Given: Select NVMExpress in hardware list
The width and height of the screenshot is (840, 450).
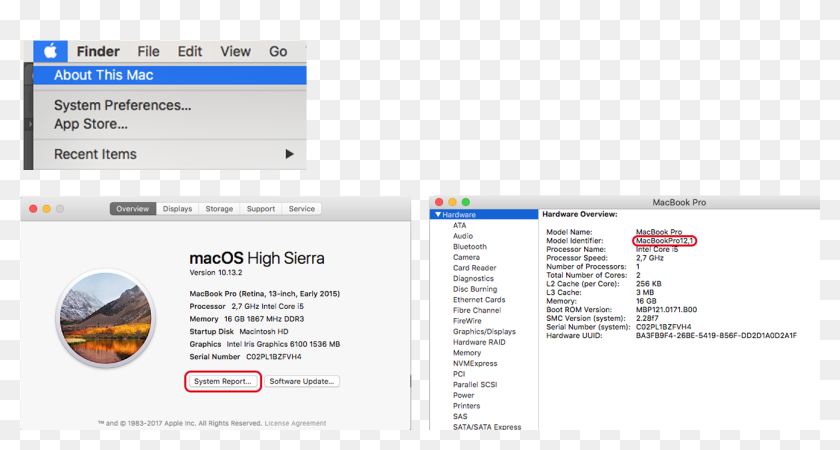Looking at the screenshot, I should [x=475, y=363].
